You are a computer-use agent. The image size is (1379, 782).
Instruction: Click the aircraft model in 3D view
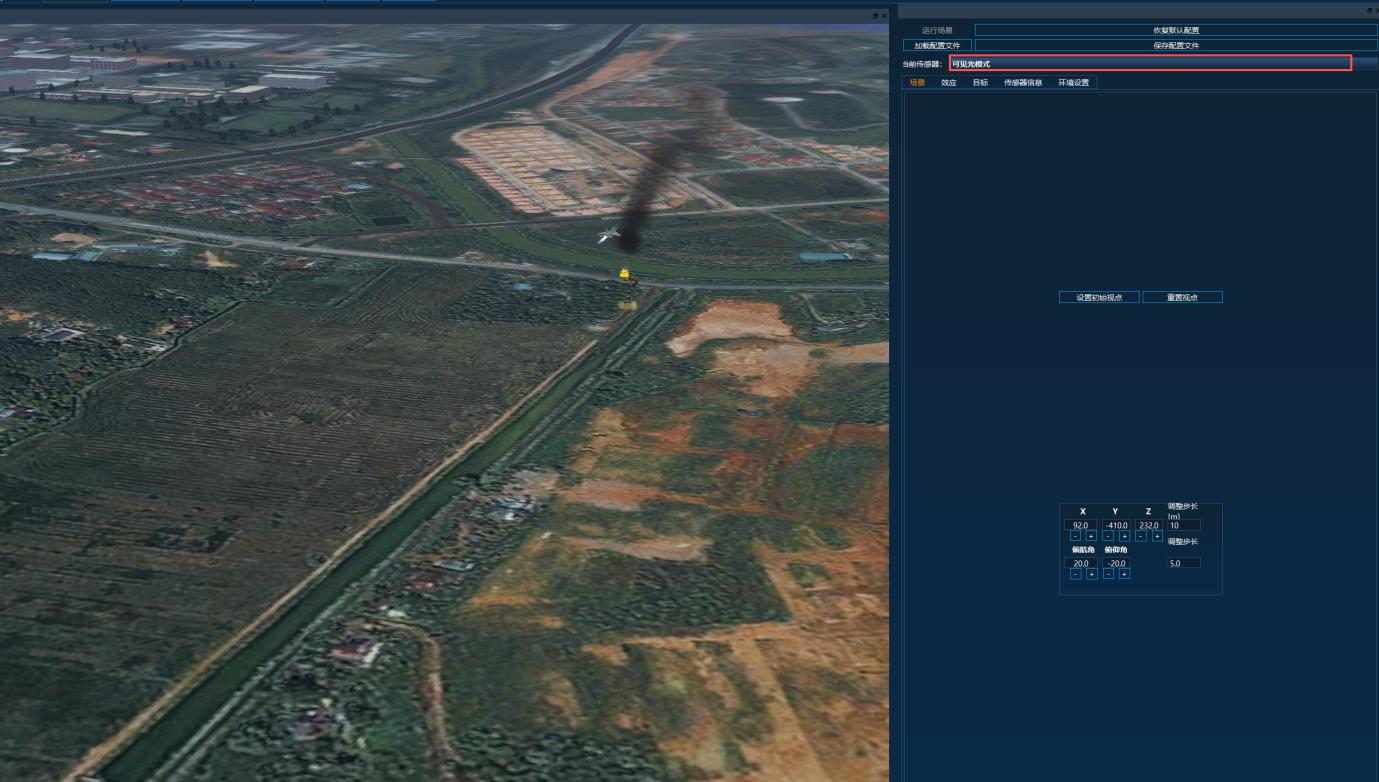[608, 235]
